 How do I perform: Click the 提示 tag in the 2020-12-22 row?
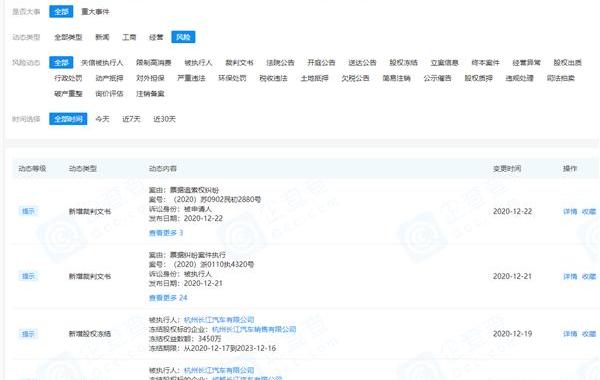pos(28,211)
